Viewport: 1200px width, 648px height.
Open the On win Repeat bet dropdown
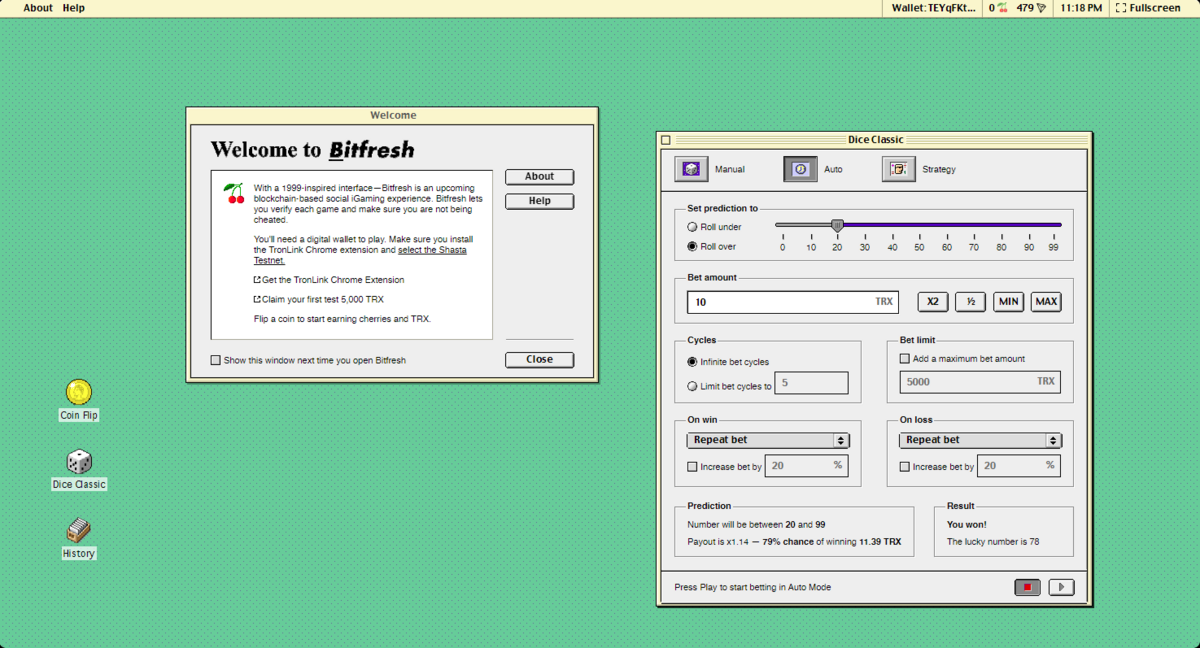pyautogui.click(x=768, y=440)
